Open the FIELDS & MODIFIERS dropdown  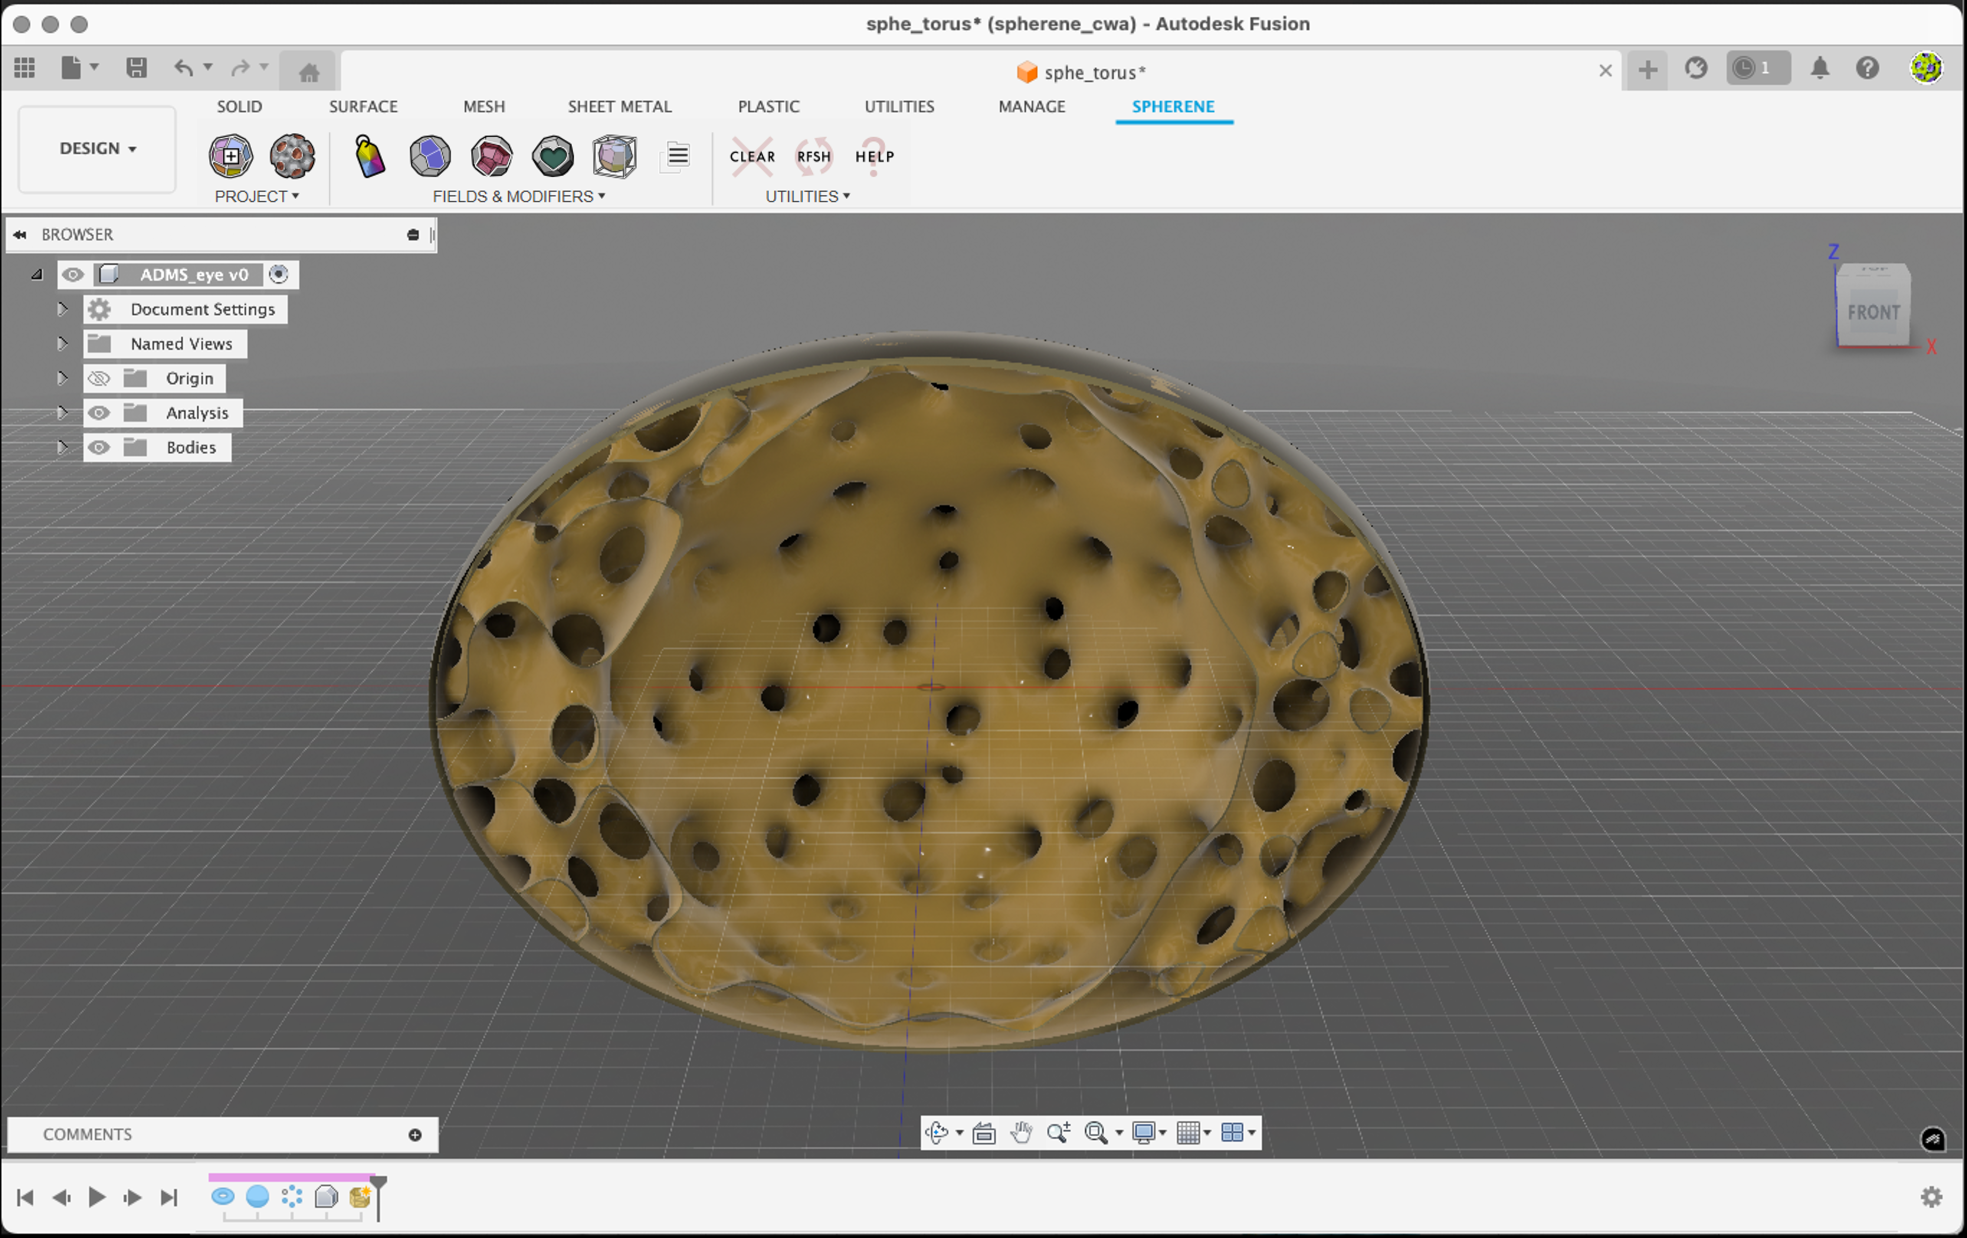[x=518, y=196]
